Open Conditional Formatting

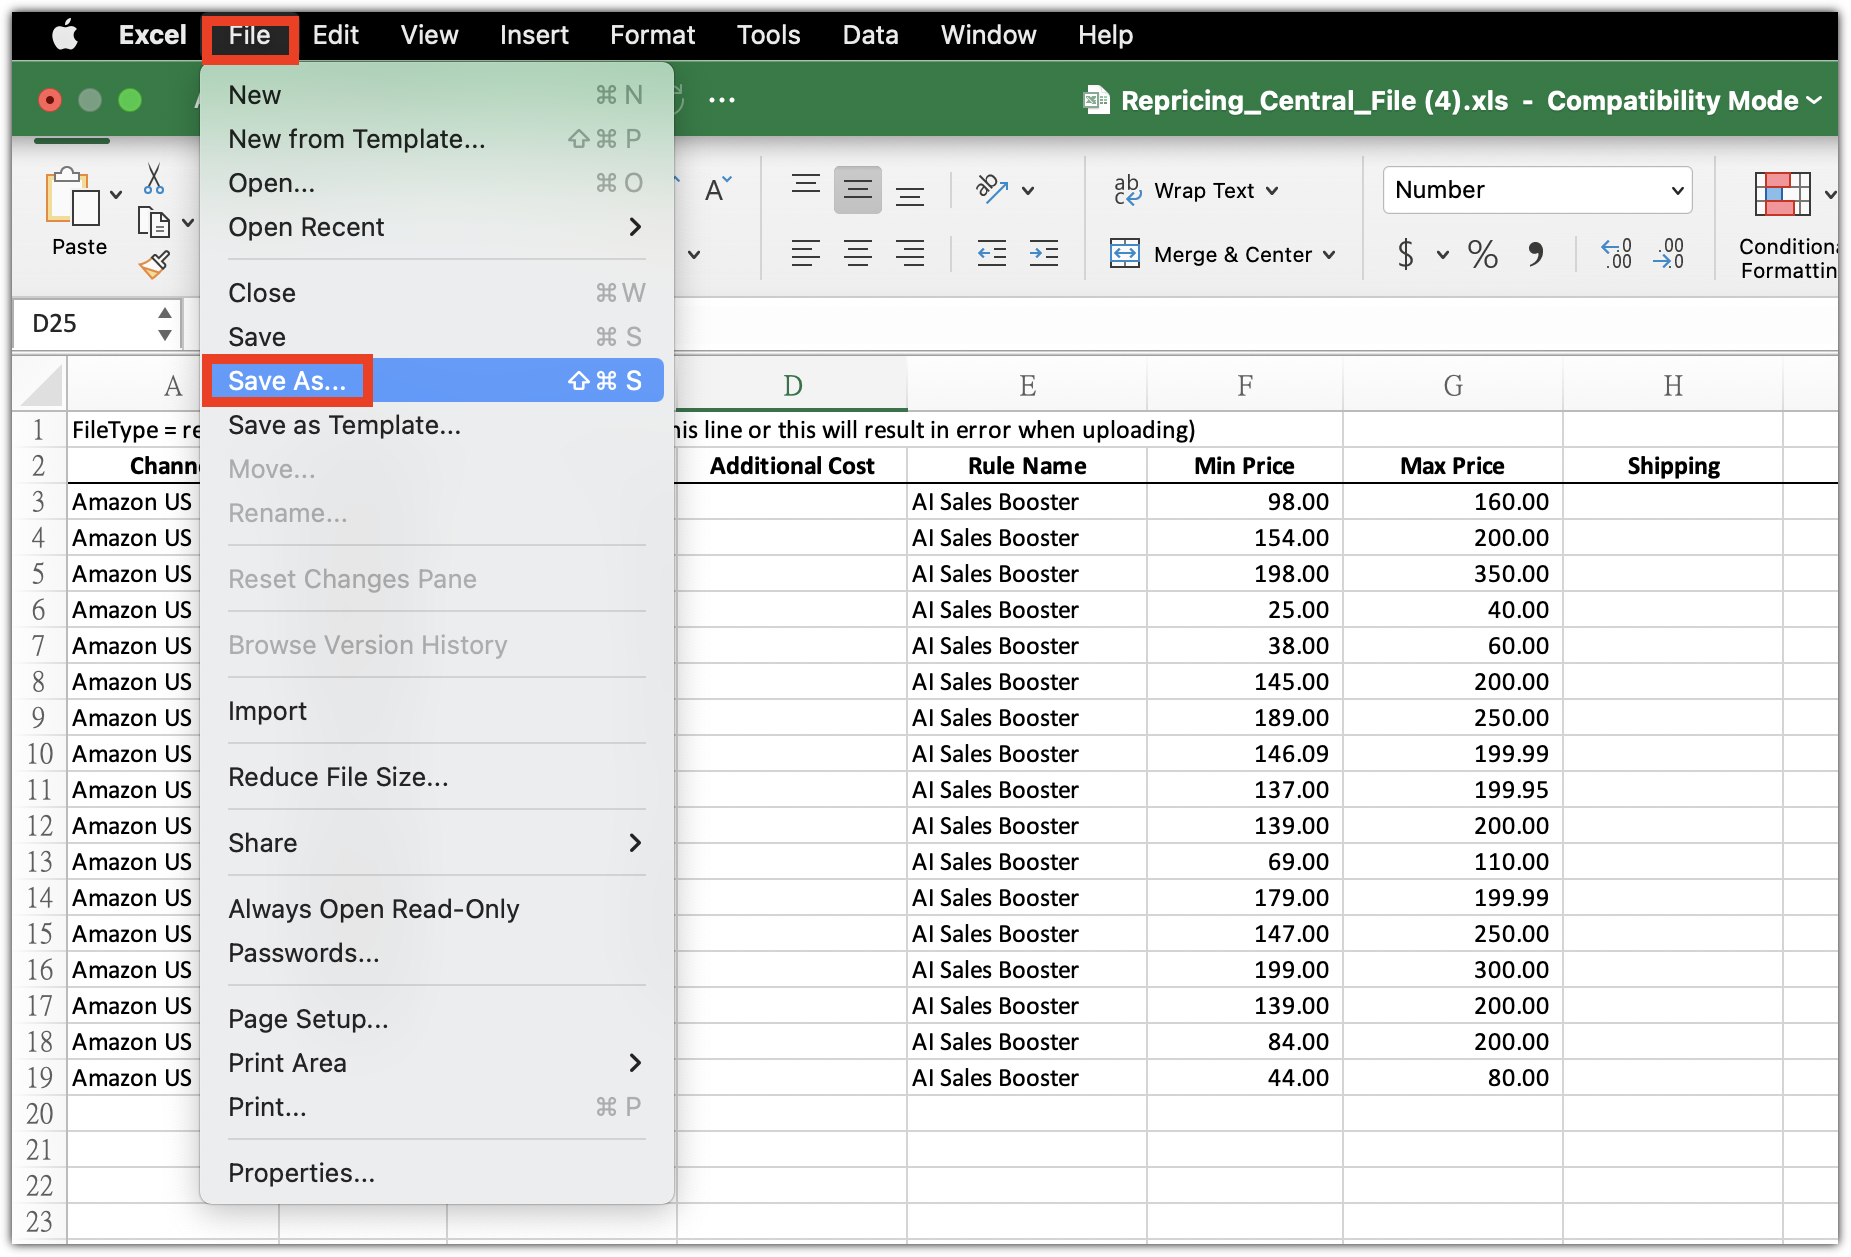click(1788, 225)
